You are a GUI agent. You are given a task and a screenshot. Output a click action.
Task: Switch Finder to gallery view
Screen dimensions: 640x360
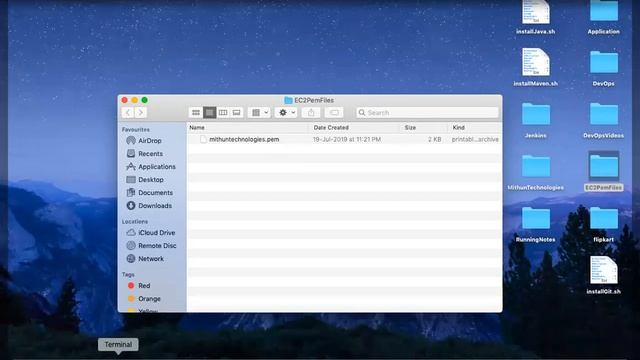pyautogui.click(x=236, y=113)
